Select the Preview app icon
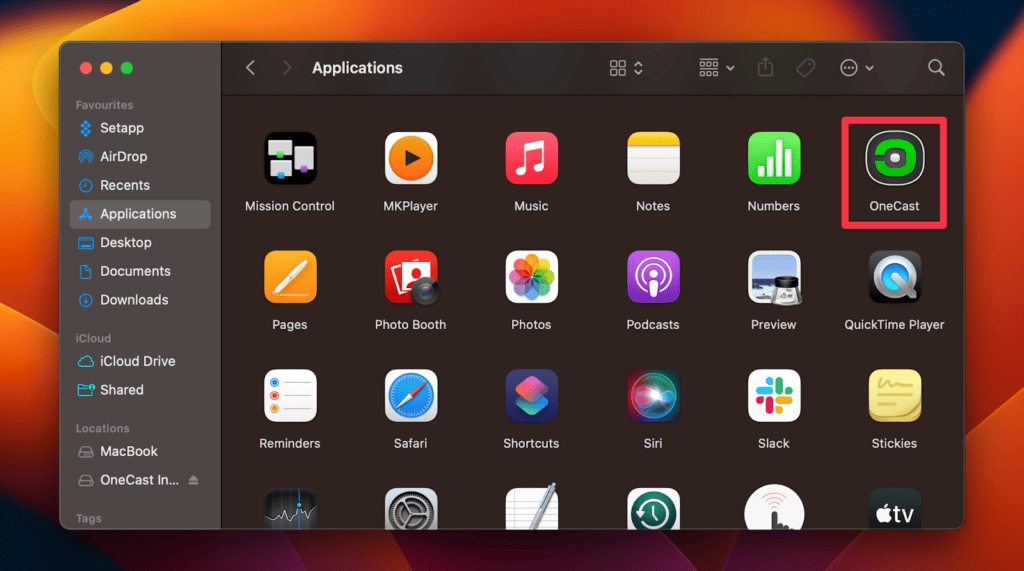 [774, 277]
